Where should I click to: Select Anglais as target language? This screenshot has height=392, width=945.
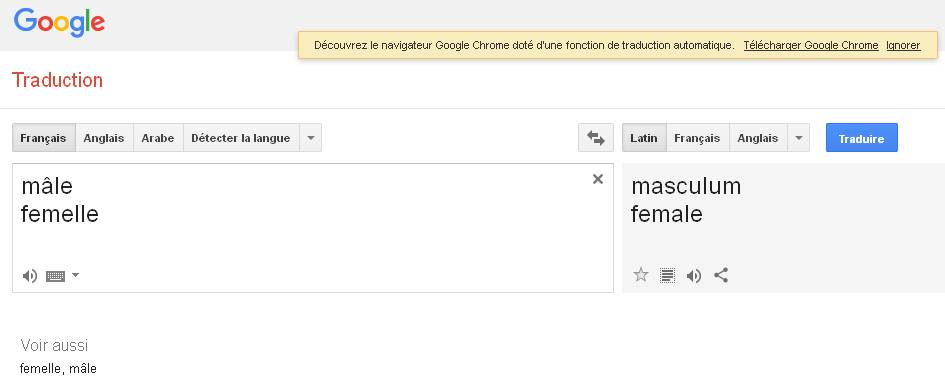(758, 138)
